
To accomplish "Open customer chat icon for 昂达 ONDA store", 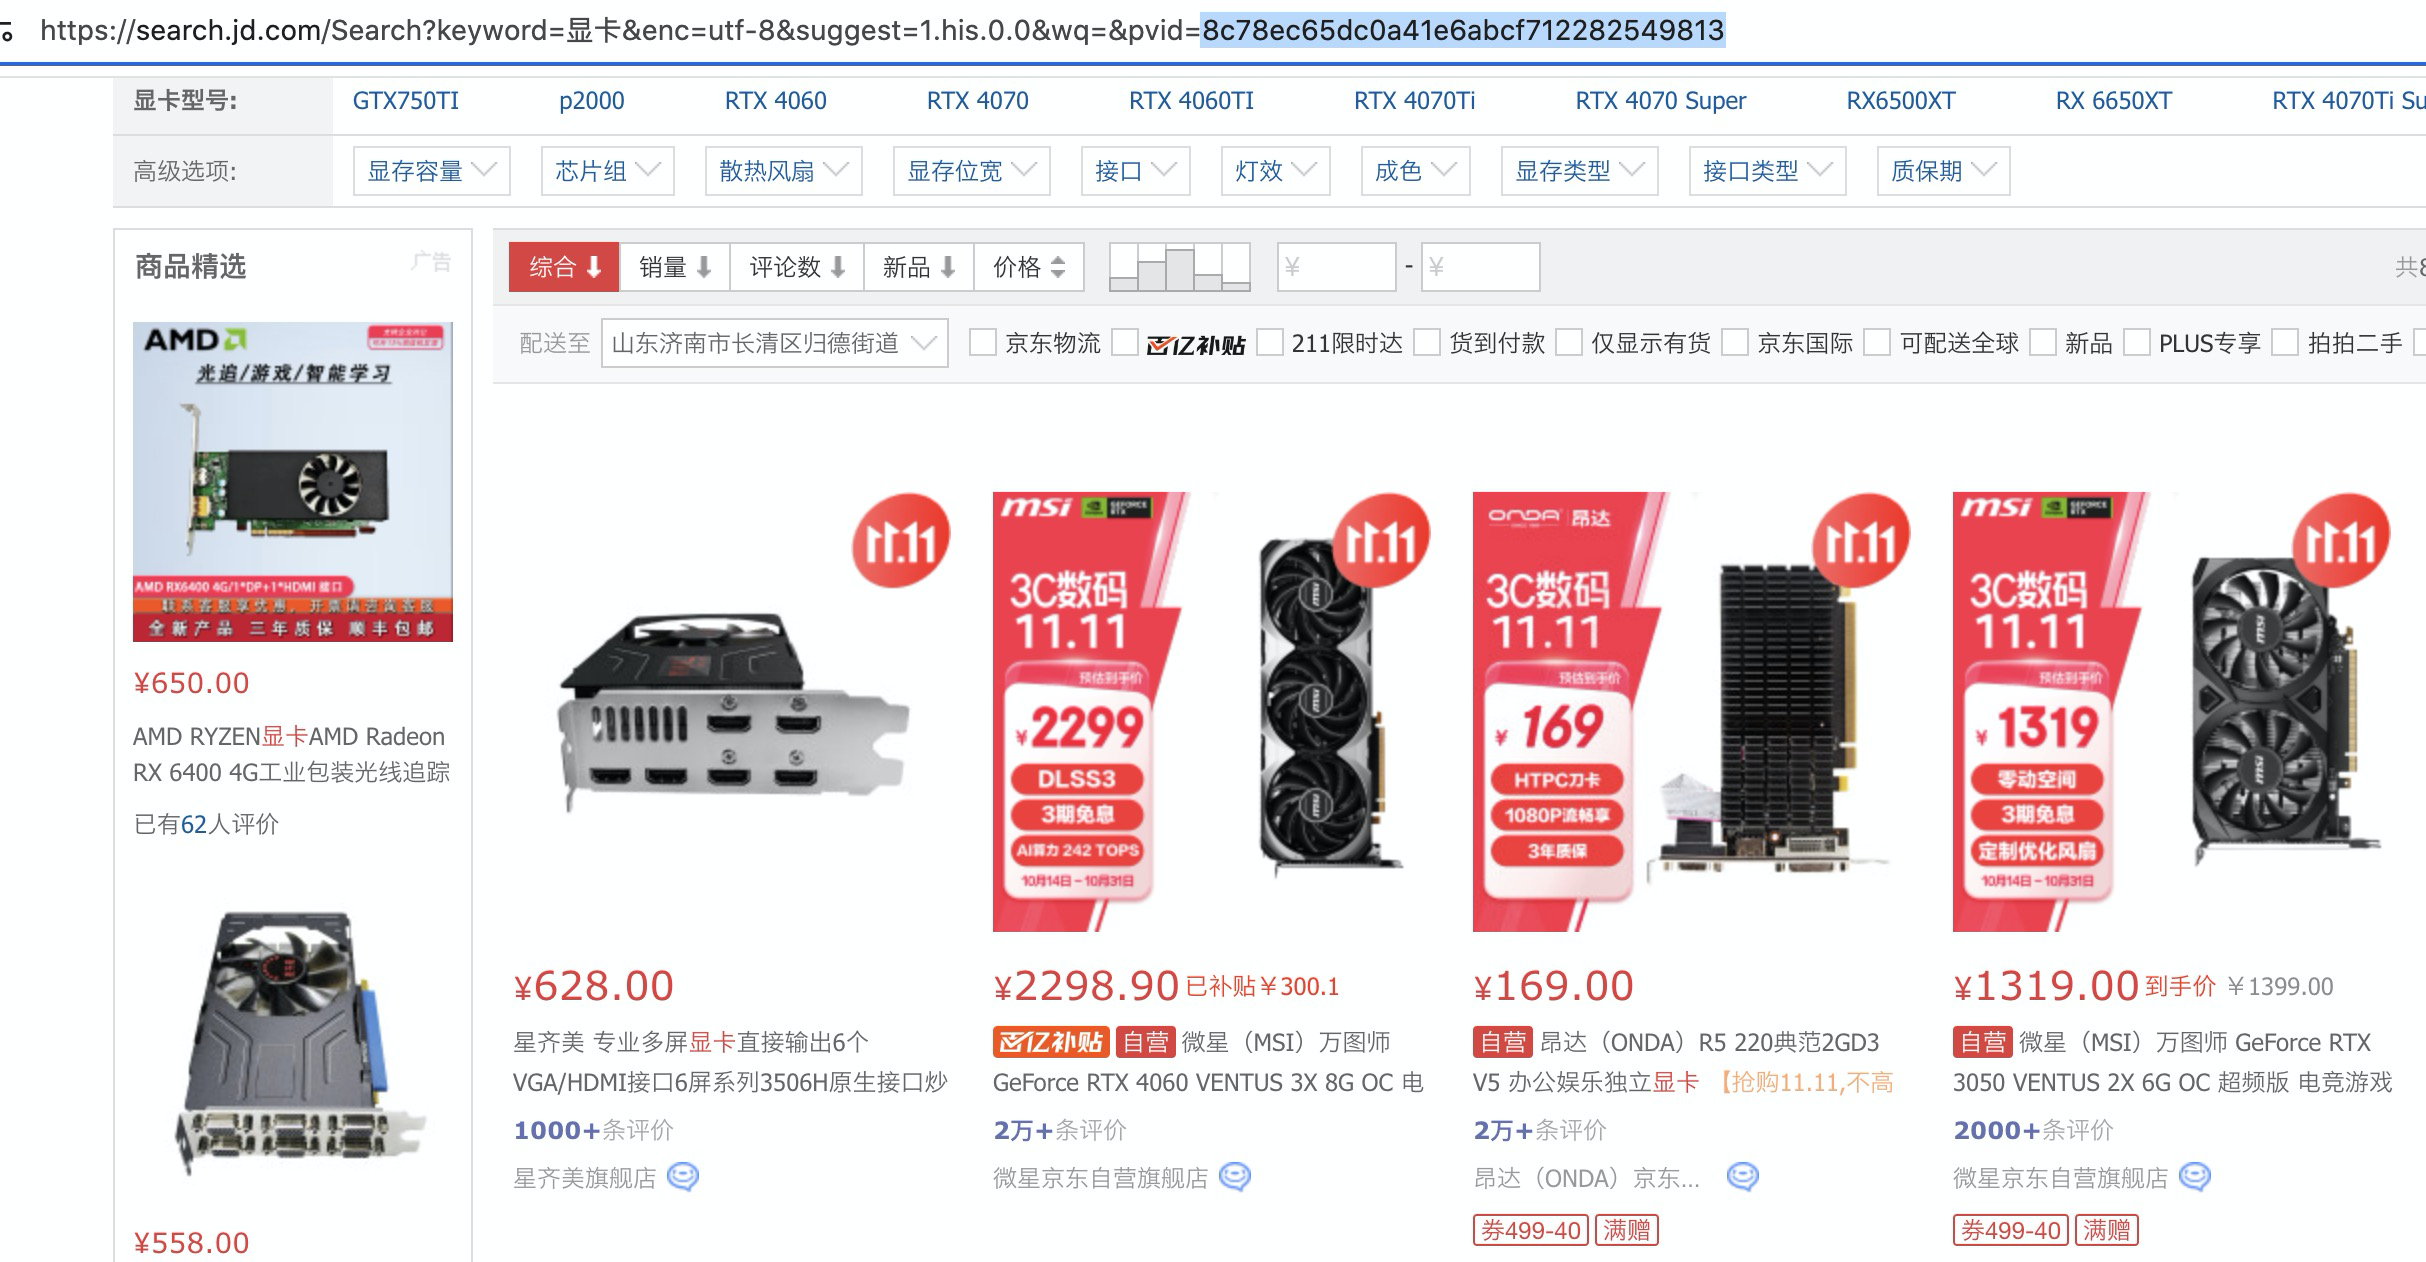I will 1743,1177.
